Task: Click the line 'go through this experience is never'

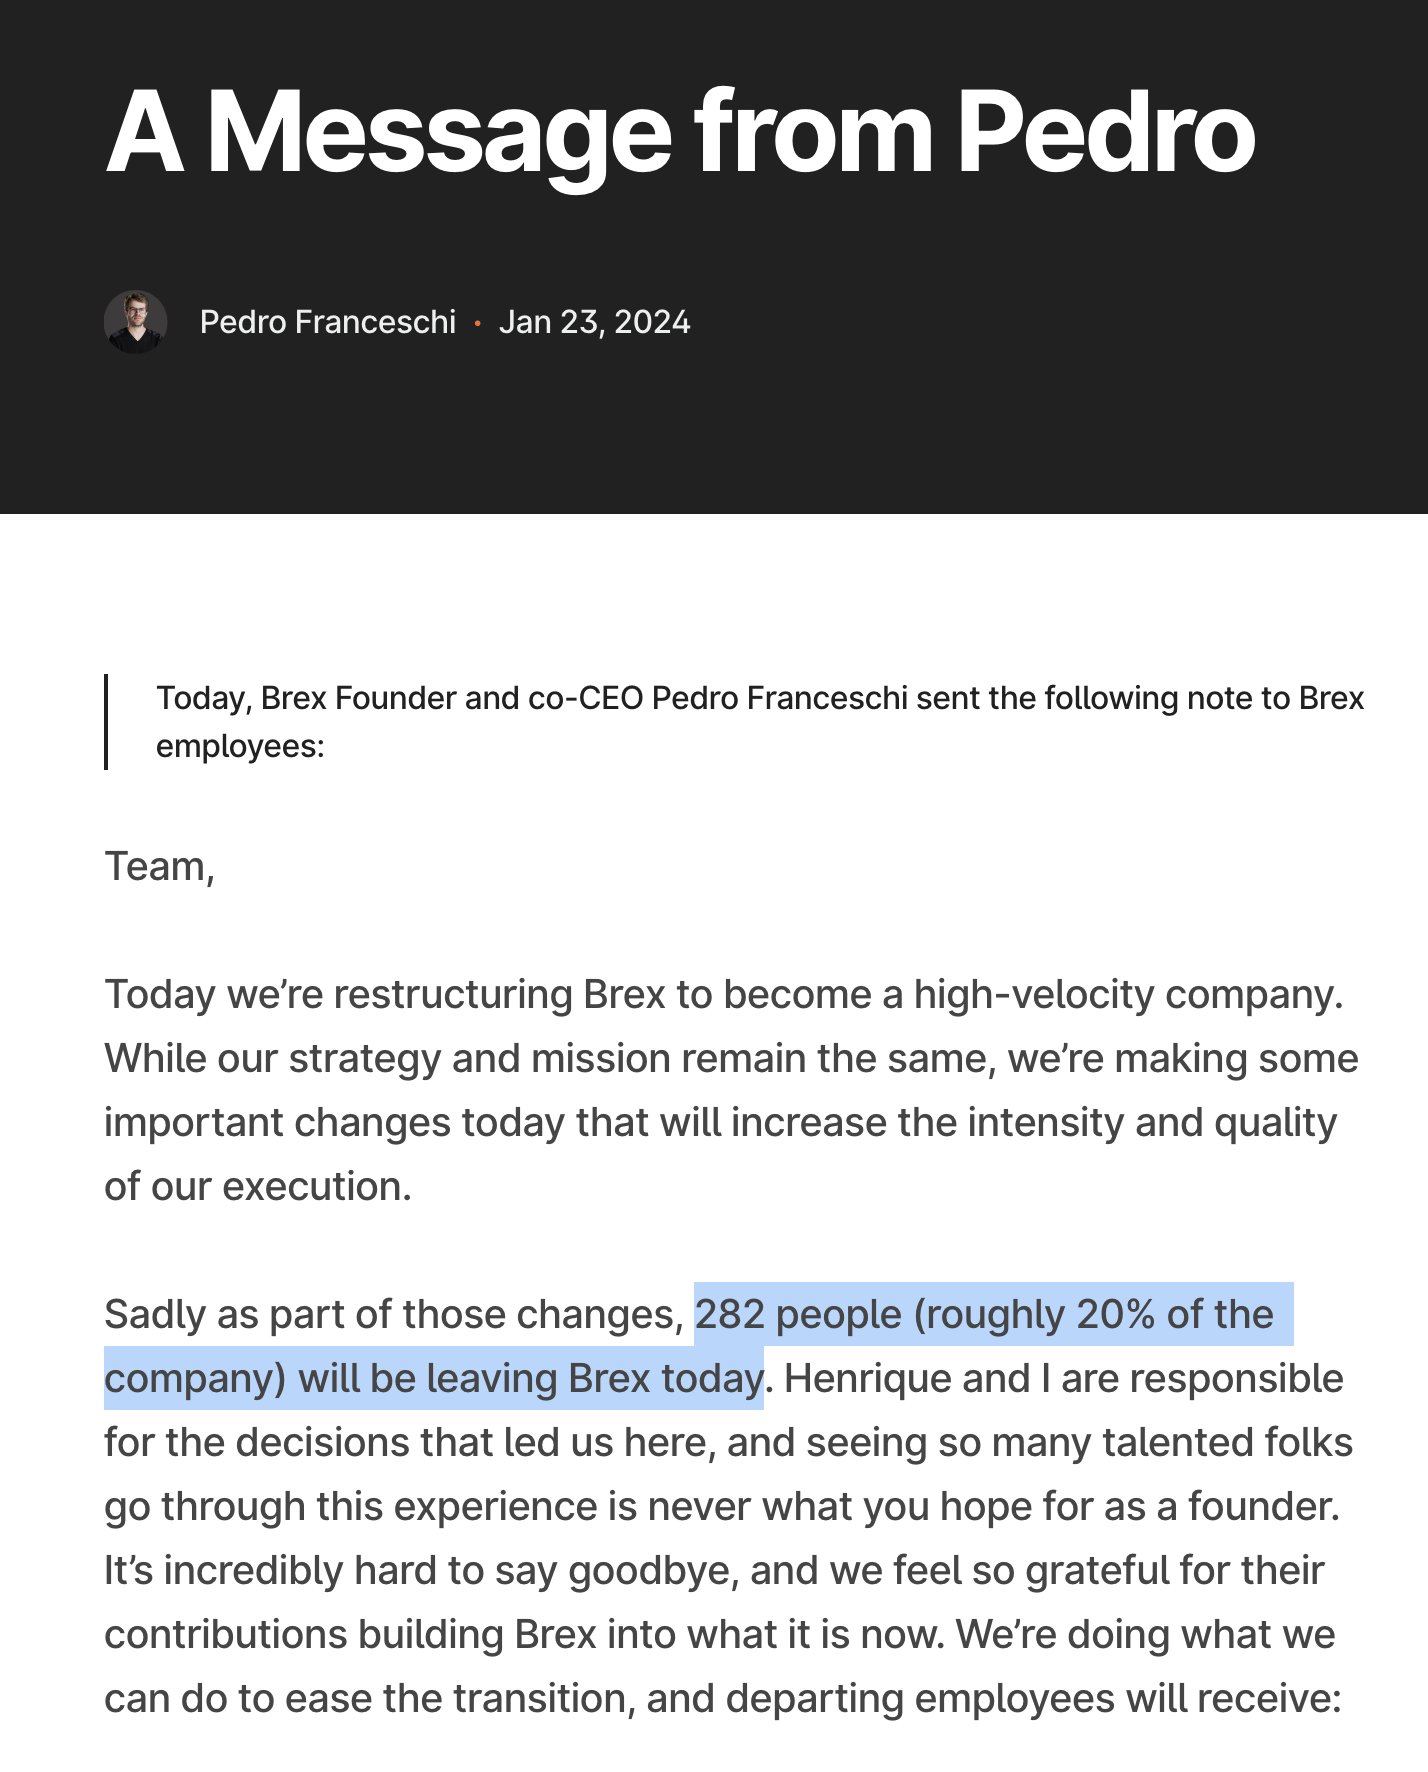Action: coord(722,1506)
